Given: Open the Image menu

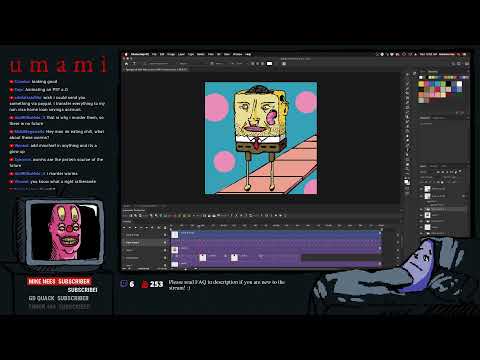Looking at the screenshot, I should (171, 54).
